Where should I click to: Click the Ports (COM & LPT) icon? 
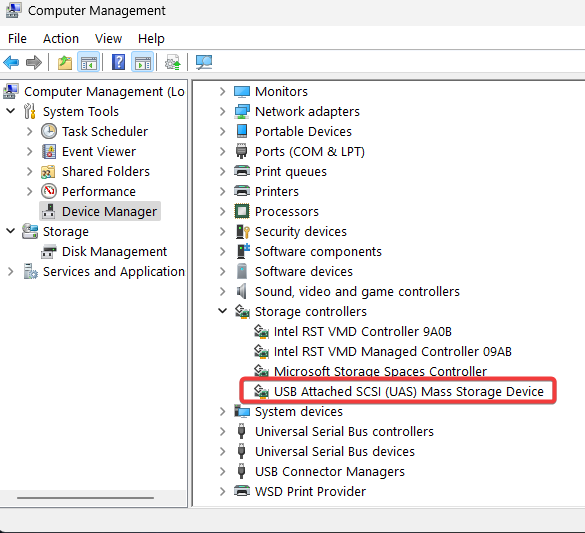(x=242, y=151)
